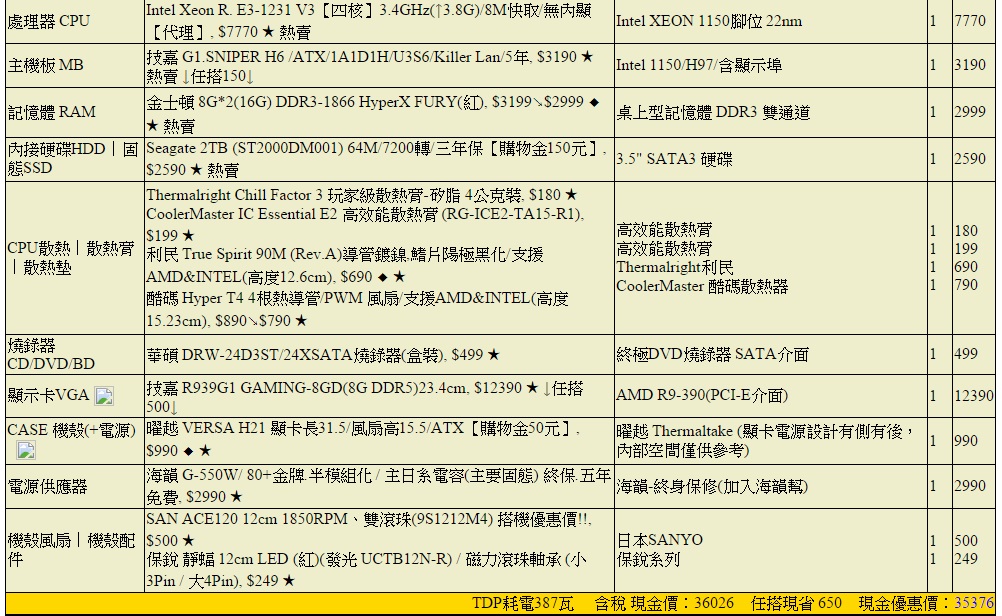
Task: Click the Intel Xeon E3-1231 V3 product description
Action: 369,21
